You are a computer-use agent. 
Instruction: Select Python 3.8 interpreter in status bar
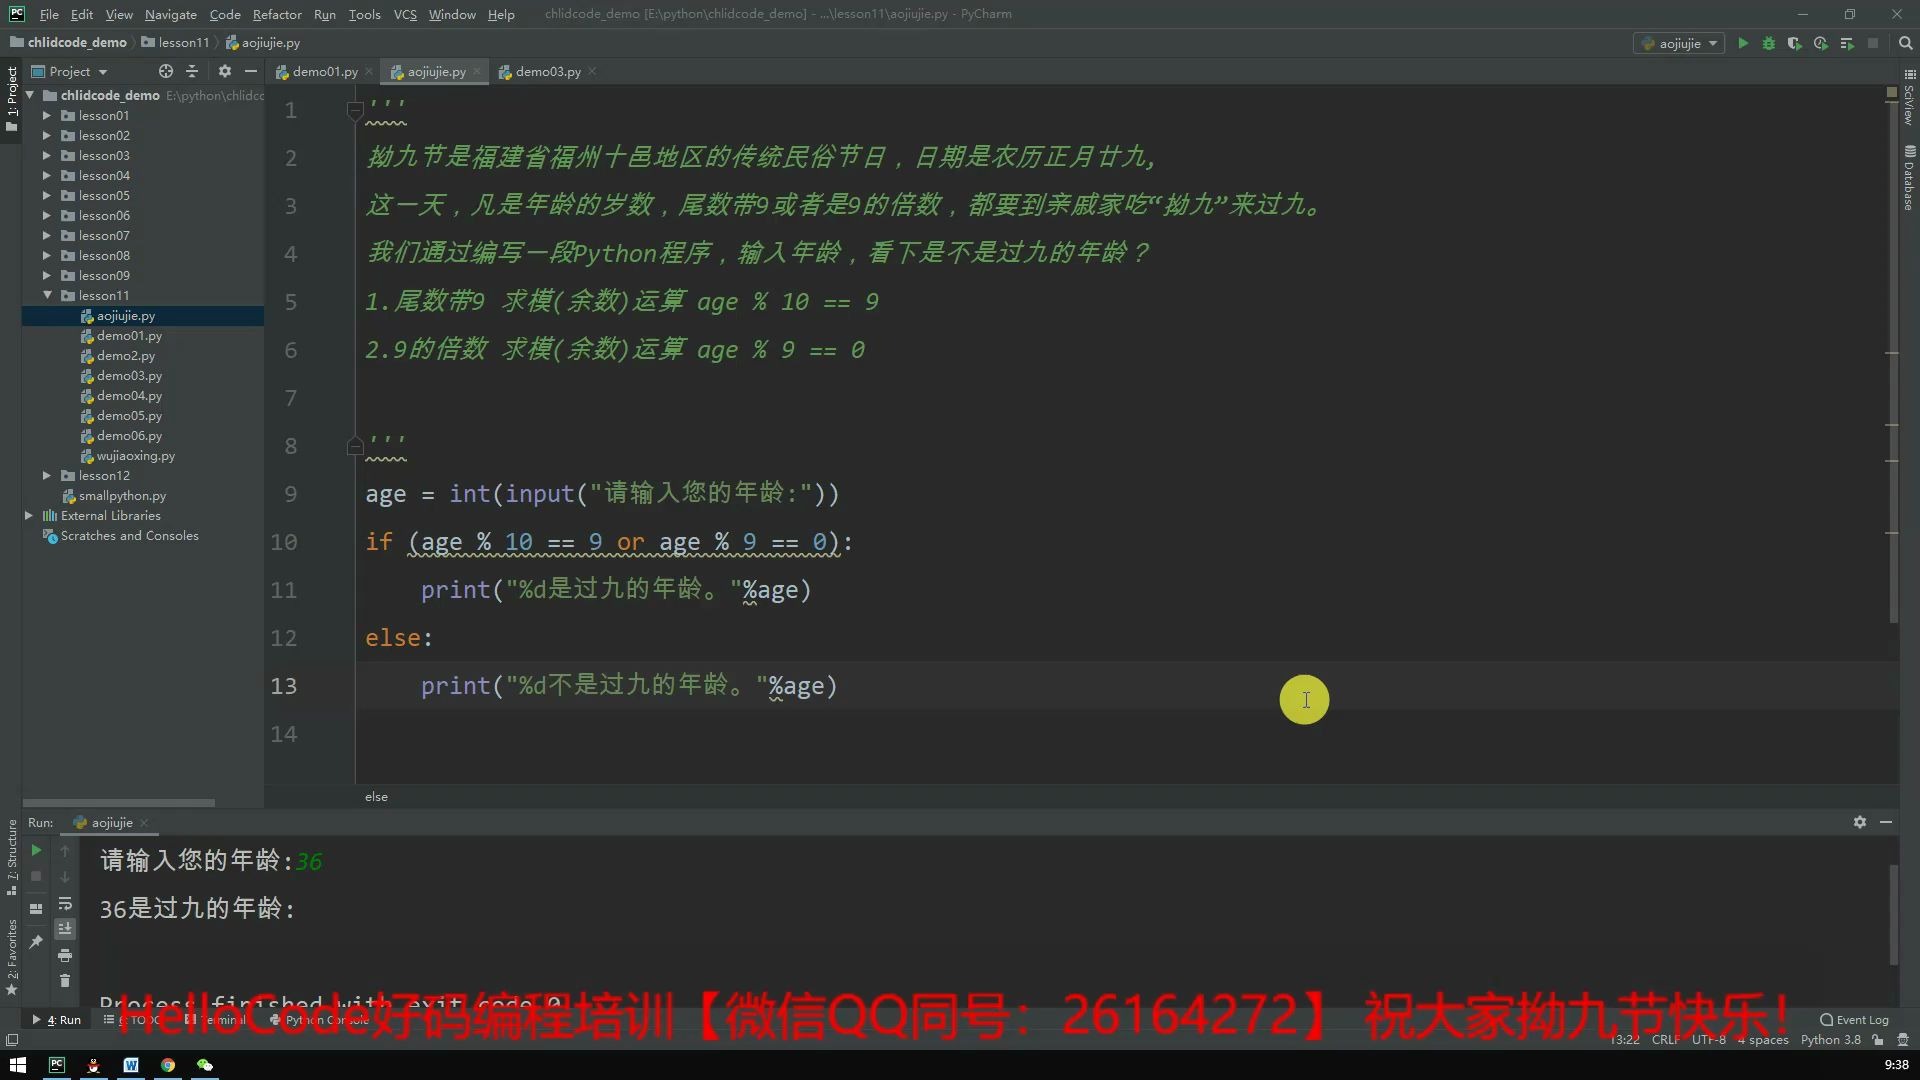(x=1830, y=1040)
